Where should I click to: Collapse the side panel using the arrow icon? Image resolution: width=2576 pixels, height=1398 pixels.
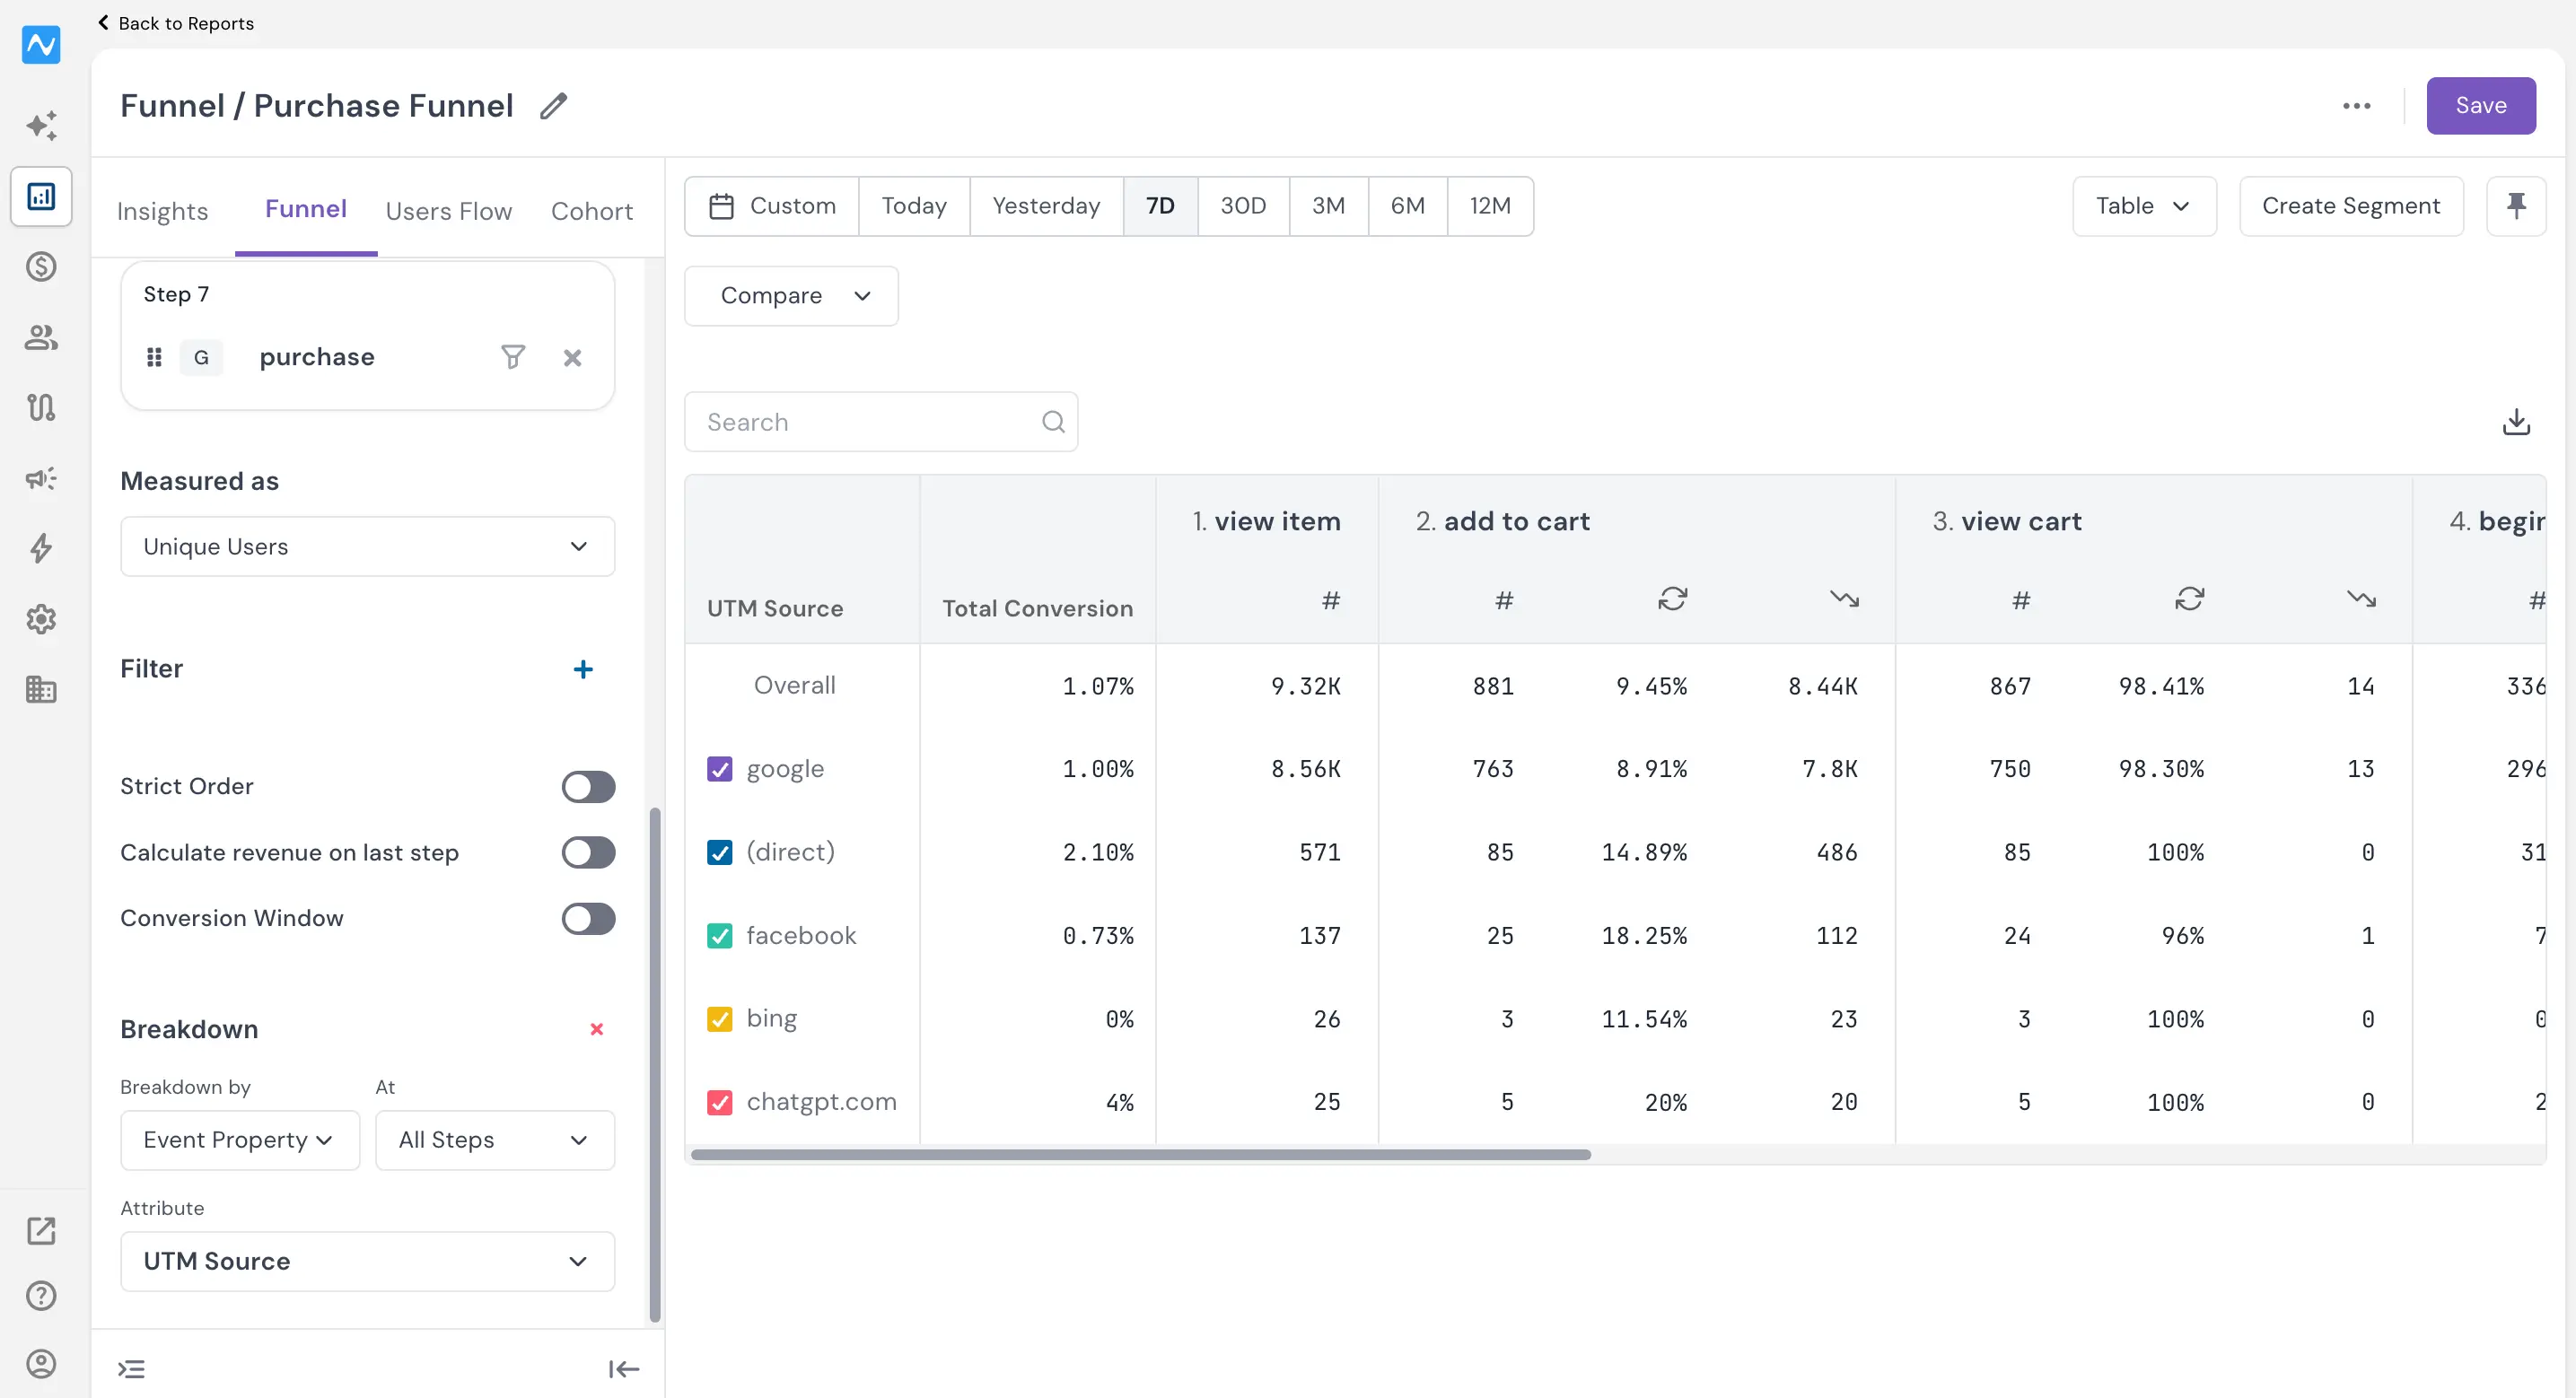click(x=624, y=1368)
